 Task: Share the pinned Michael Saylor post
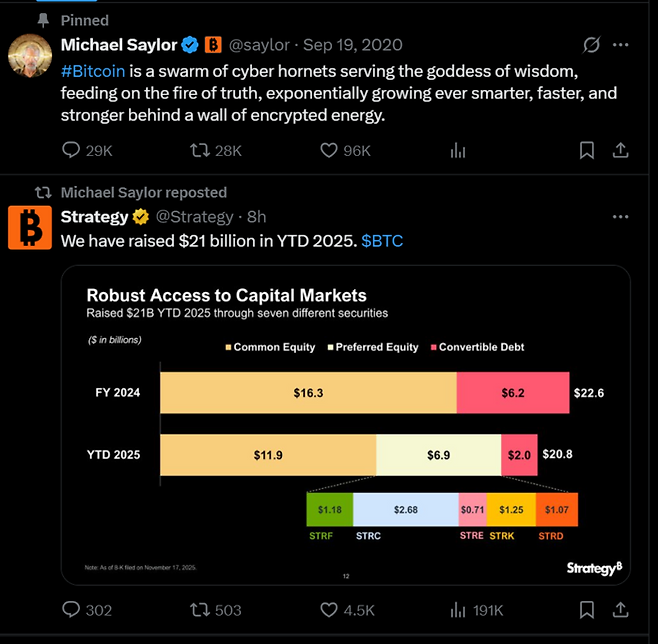(620, 150)
